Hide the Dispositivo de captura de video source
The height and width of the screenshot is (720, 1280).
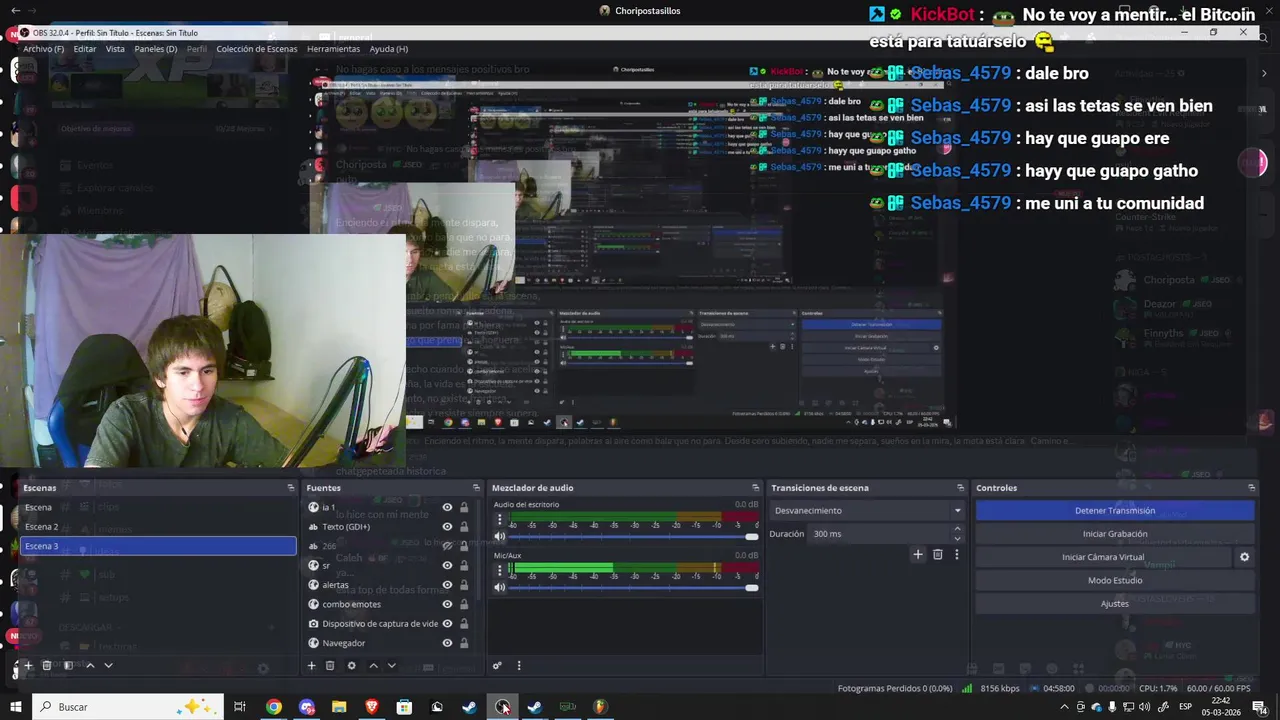click(x=447, y=623)
